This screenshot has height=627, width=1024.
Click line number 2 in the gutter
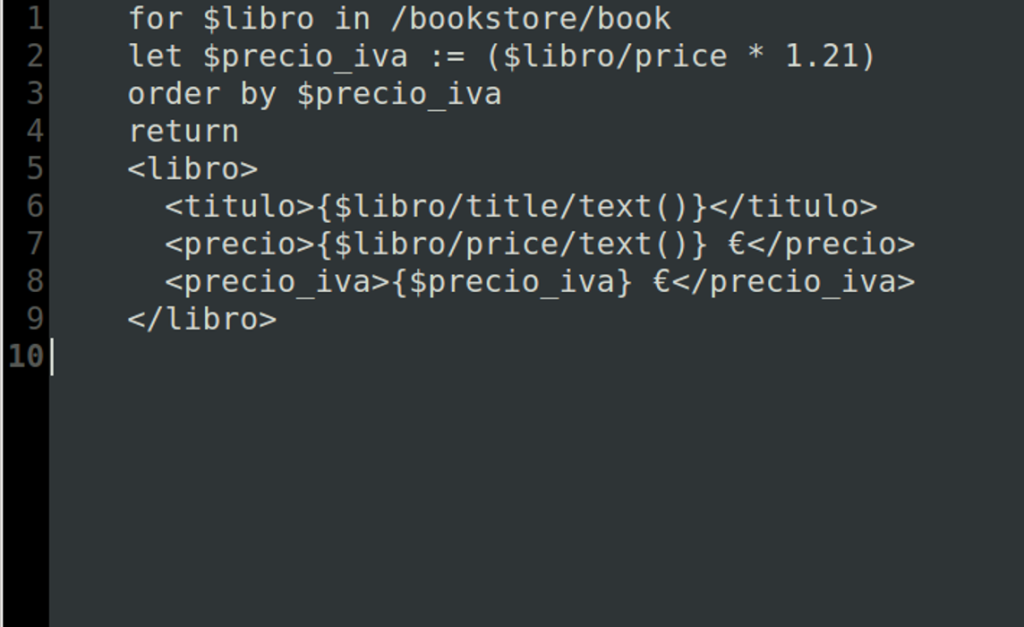[x=35, y=56]
